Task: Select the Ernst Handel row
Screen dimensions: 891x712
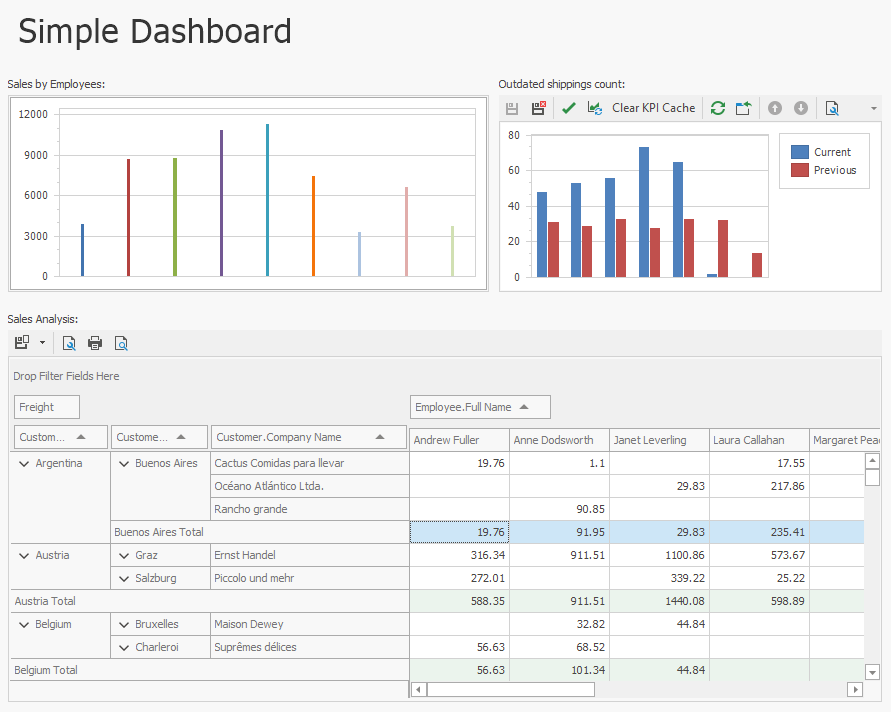Action: pos(310,555)
